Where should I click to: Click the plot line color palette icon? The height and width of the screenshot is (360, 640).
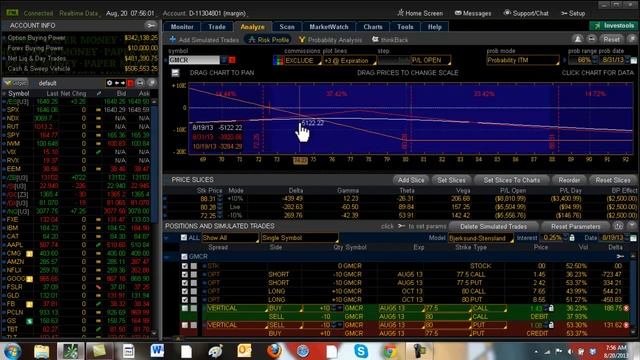(x=278, y=60)
